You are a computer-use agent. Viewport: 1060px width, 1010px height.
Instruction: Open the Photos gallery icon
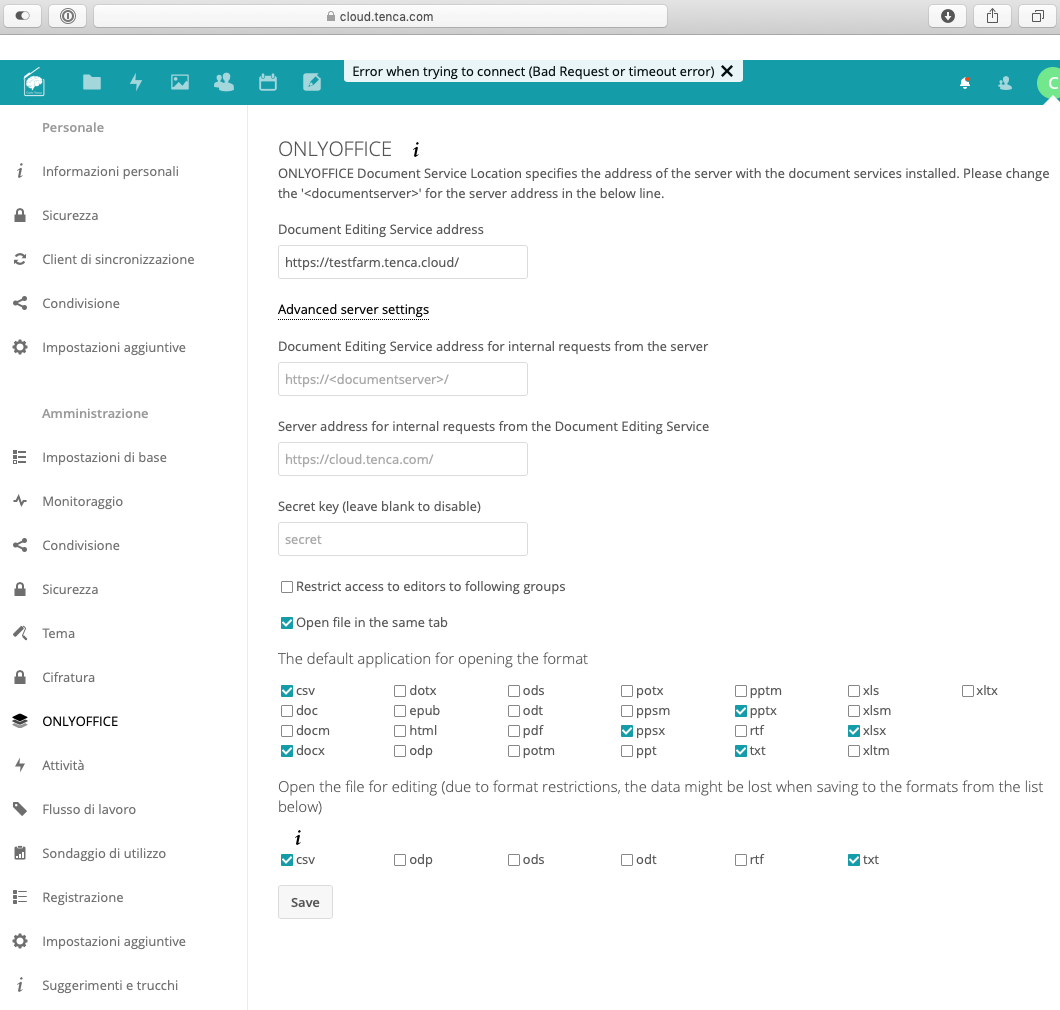180,82
